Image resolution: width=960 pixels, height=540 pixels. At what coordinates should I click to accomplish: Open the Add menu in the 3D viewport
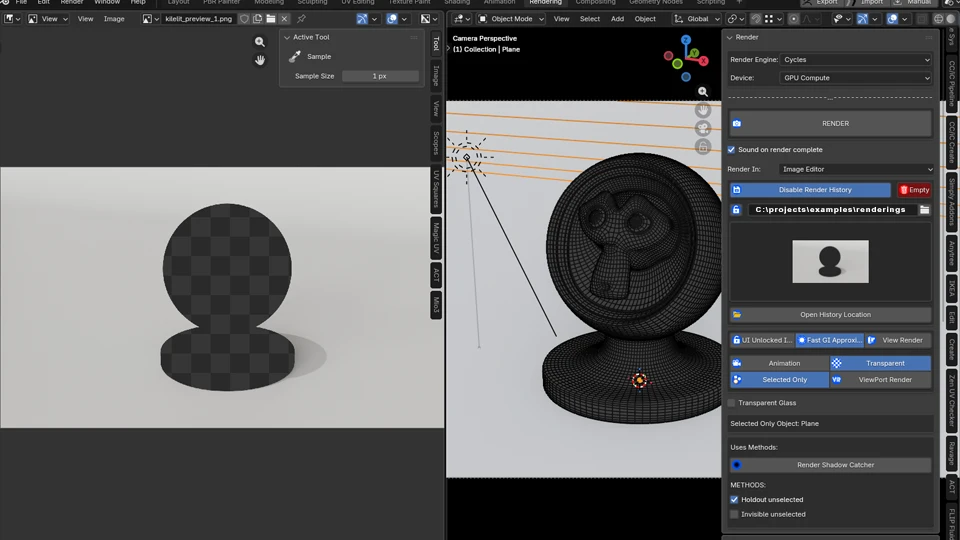click(x=617, y=19)
